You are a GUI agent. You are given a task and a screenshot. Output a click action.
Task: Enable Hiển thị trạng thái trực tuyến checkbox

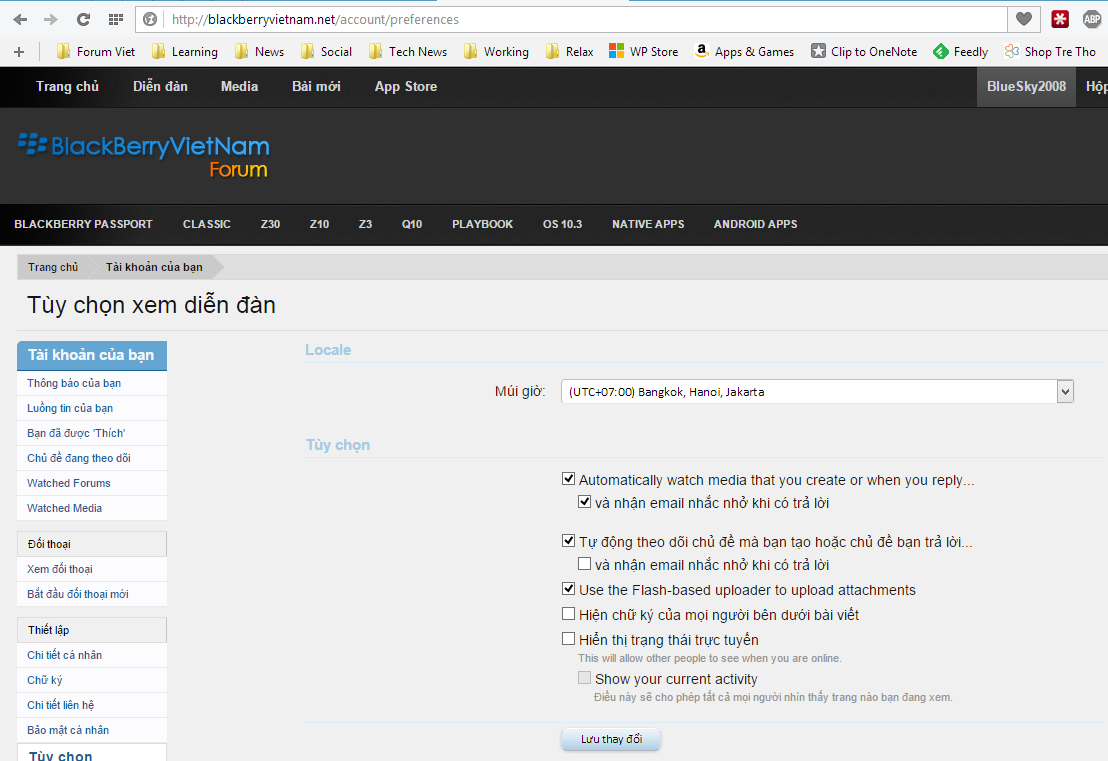(568, 639)
